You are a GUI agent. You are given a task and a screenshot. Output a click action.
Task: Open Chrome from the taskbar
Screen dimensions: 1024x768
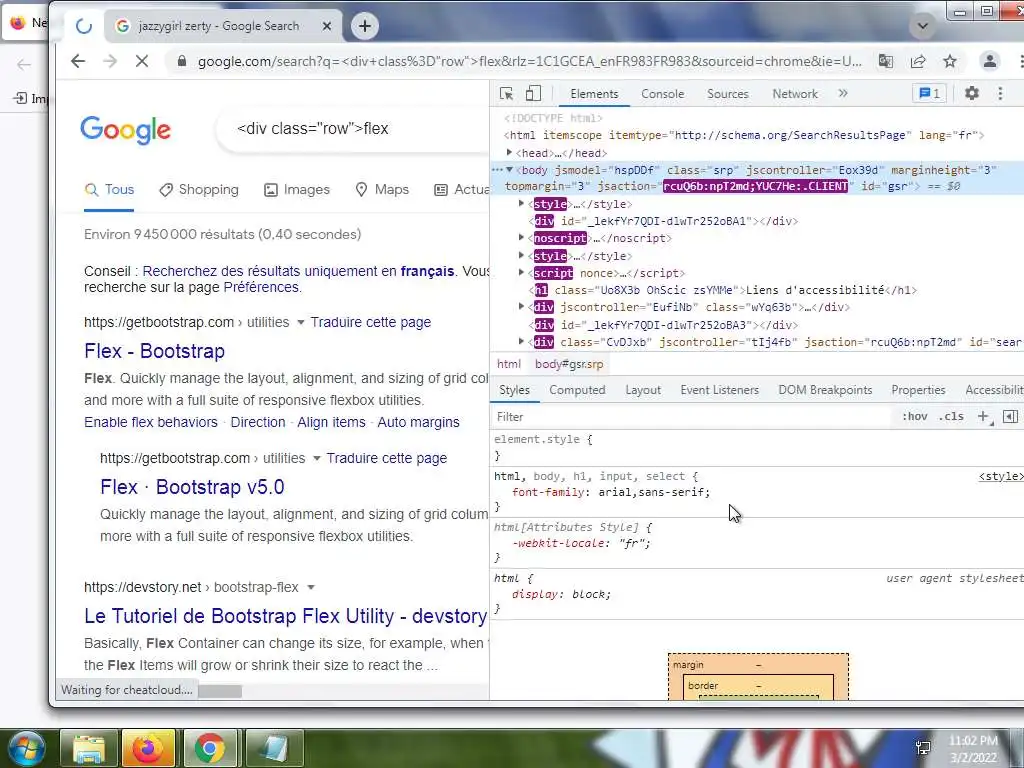click(x=210, y=748)
